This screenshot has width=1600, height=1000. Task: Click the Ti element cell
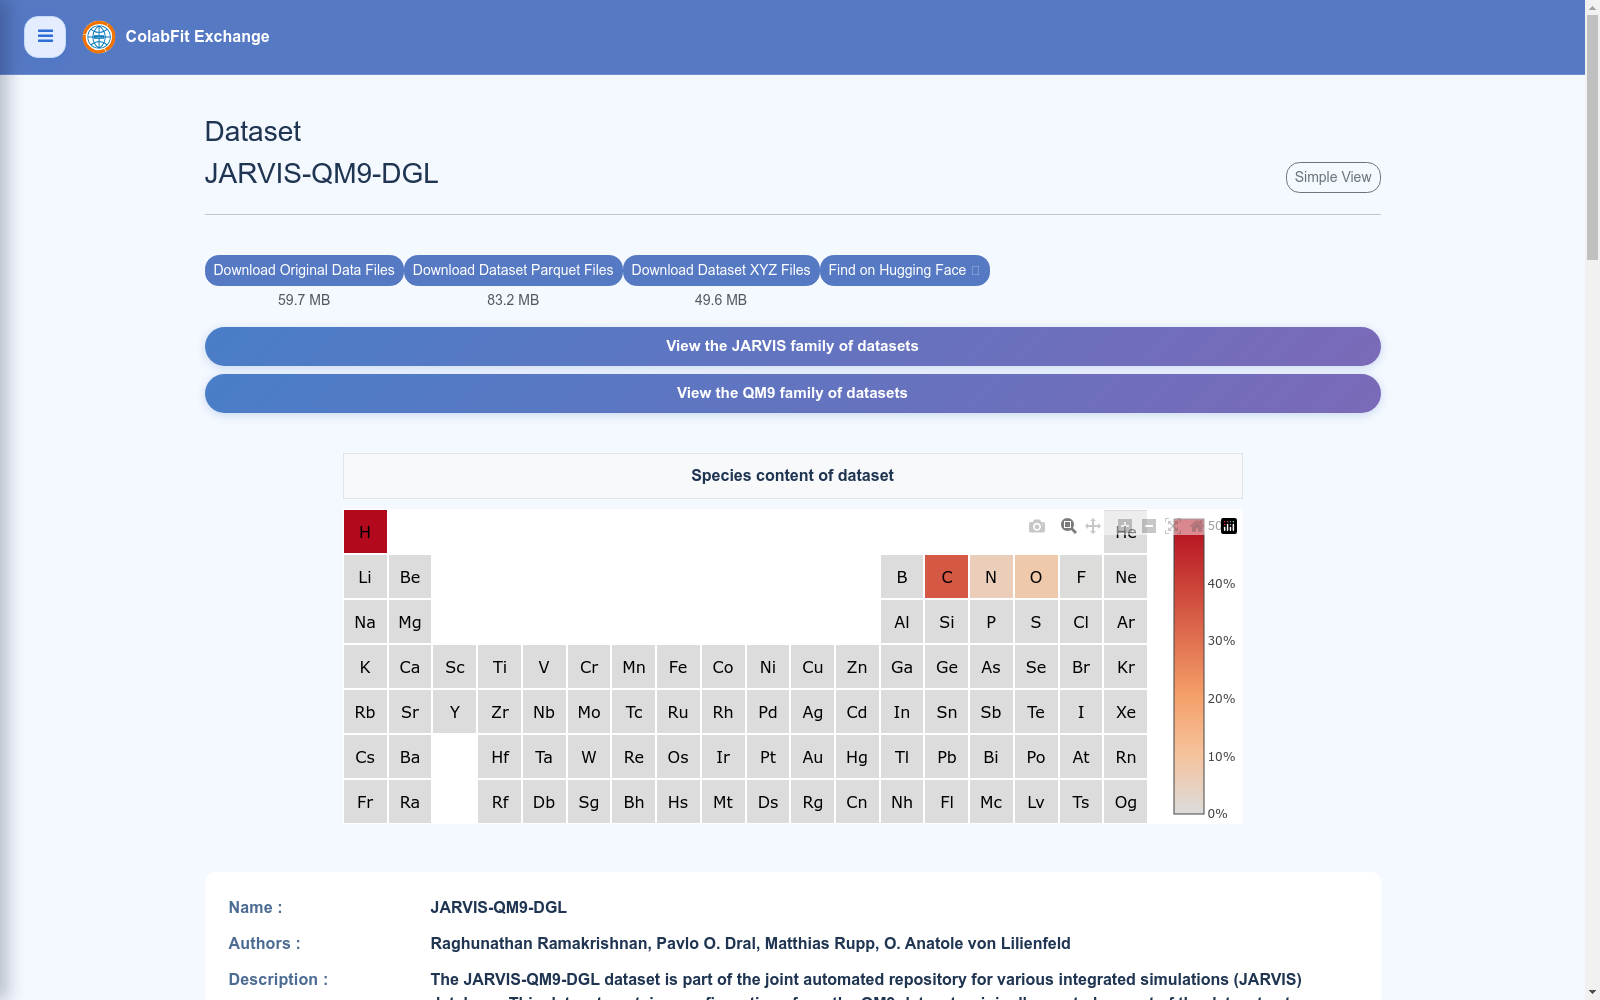point(500,667)
